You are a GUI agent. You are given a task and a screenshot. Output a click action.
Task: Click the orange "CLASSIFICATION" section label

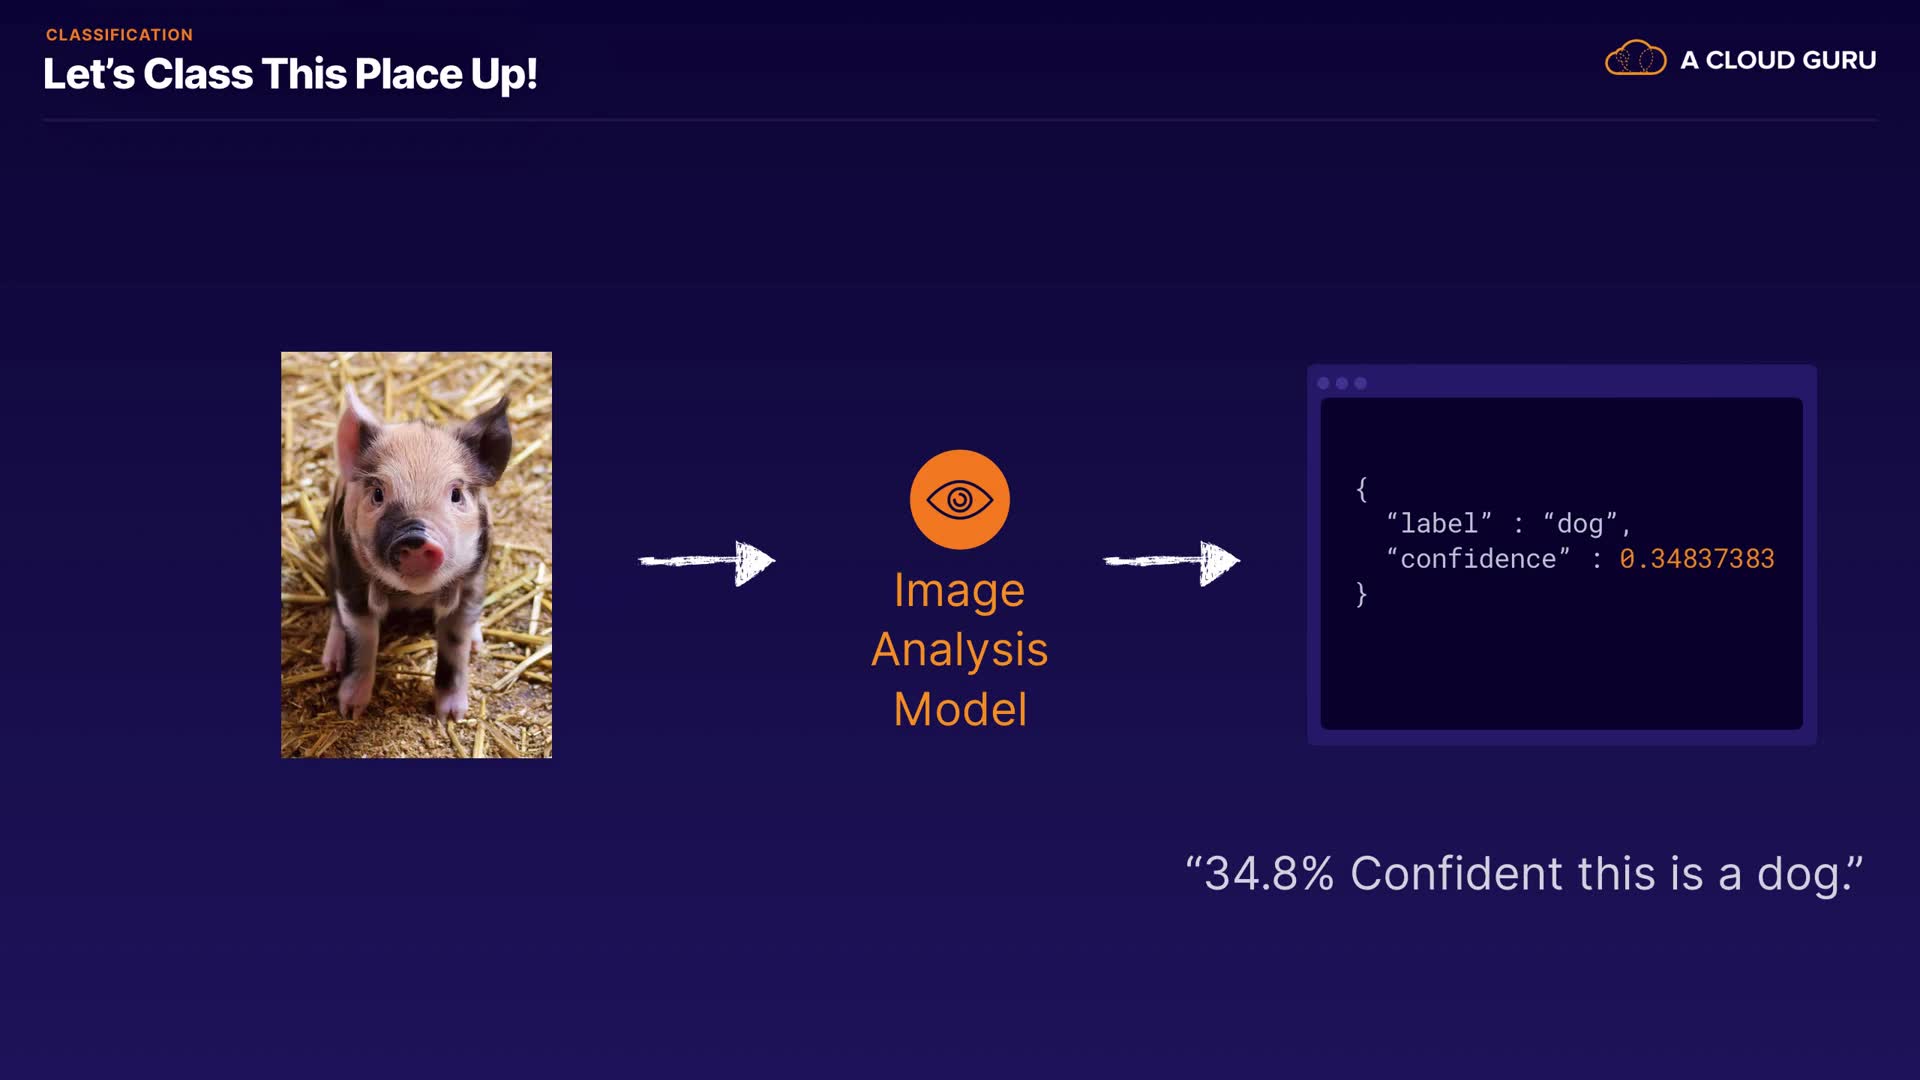coord(119,35)
